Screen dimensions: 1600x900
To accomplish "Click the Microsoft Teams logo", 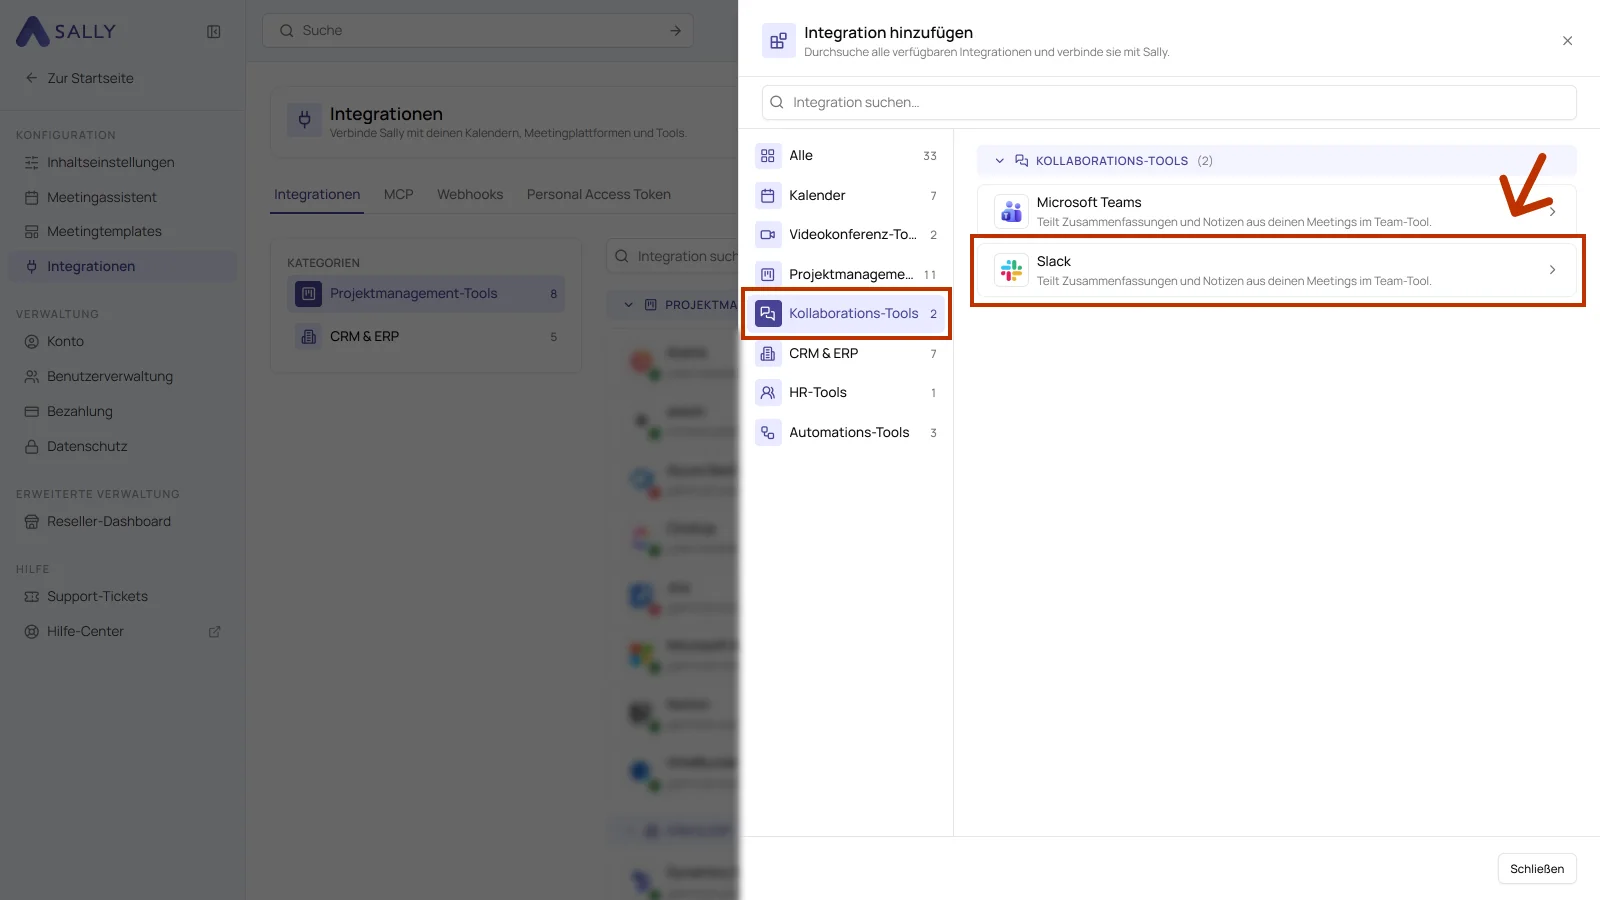I will click(x=1011, y=211).
